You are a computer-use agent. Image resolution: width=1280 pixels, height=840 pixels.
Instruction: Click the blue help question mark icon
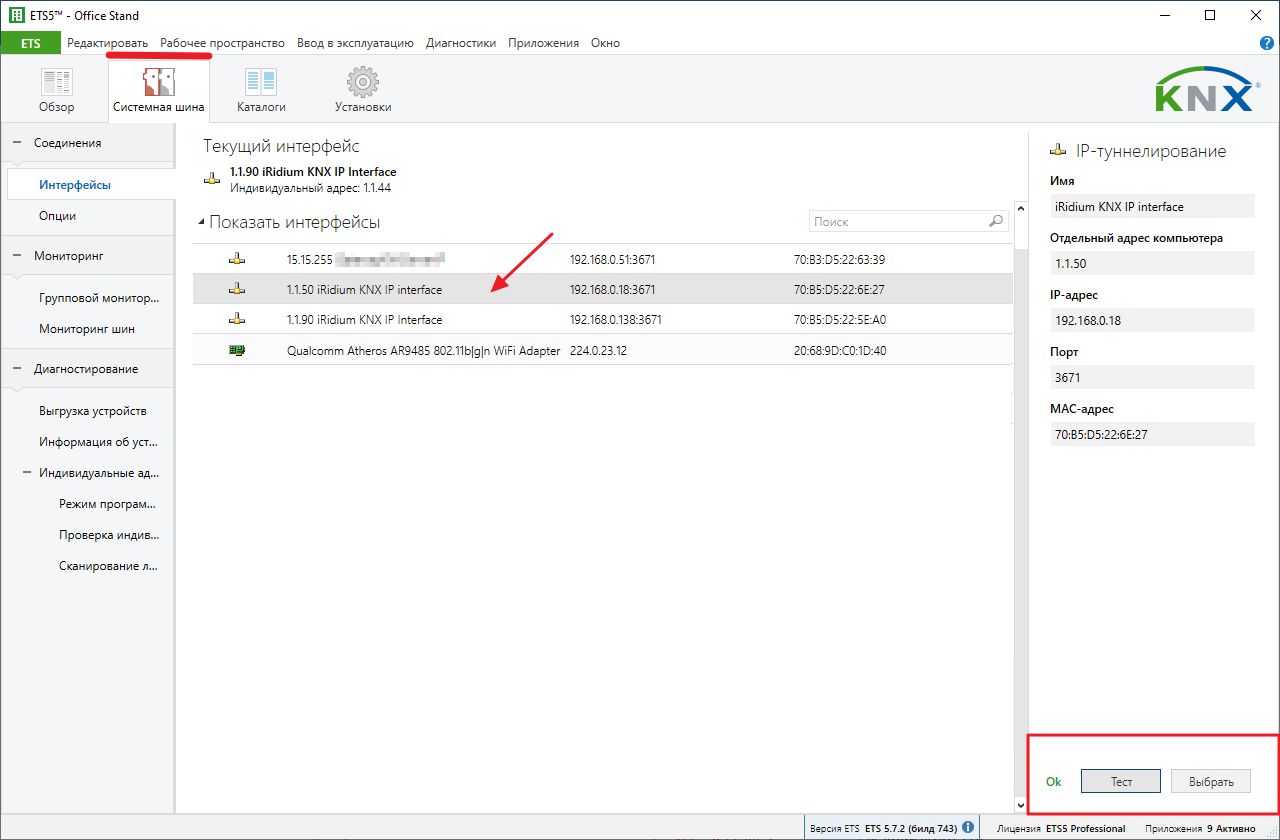point(1267,43)
